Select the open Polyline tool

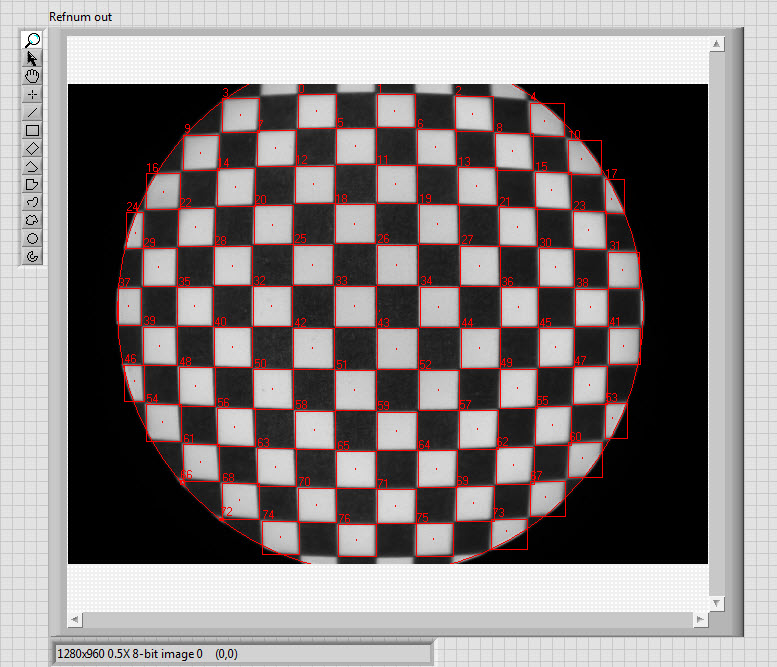[x=32, y=167]
